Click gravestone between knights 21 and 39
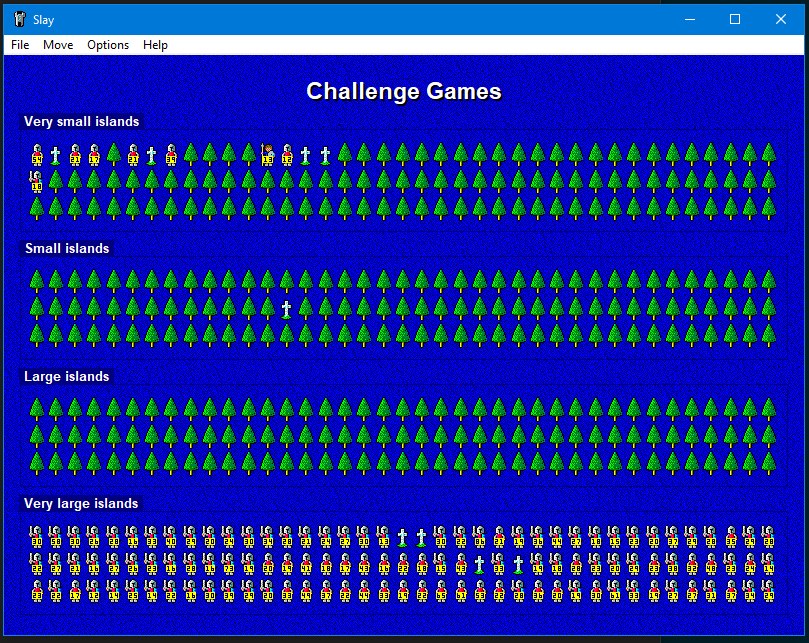The height and width of the screenshot is (643, 809). pyautogui.click(x=152, y=155)
